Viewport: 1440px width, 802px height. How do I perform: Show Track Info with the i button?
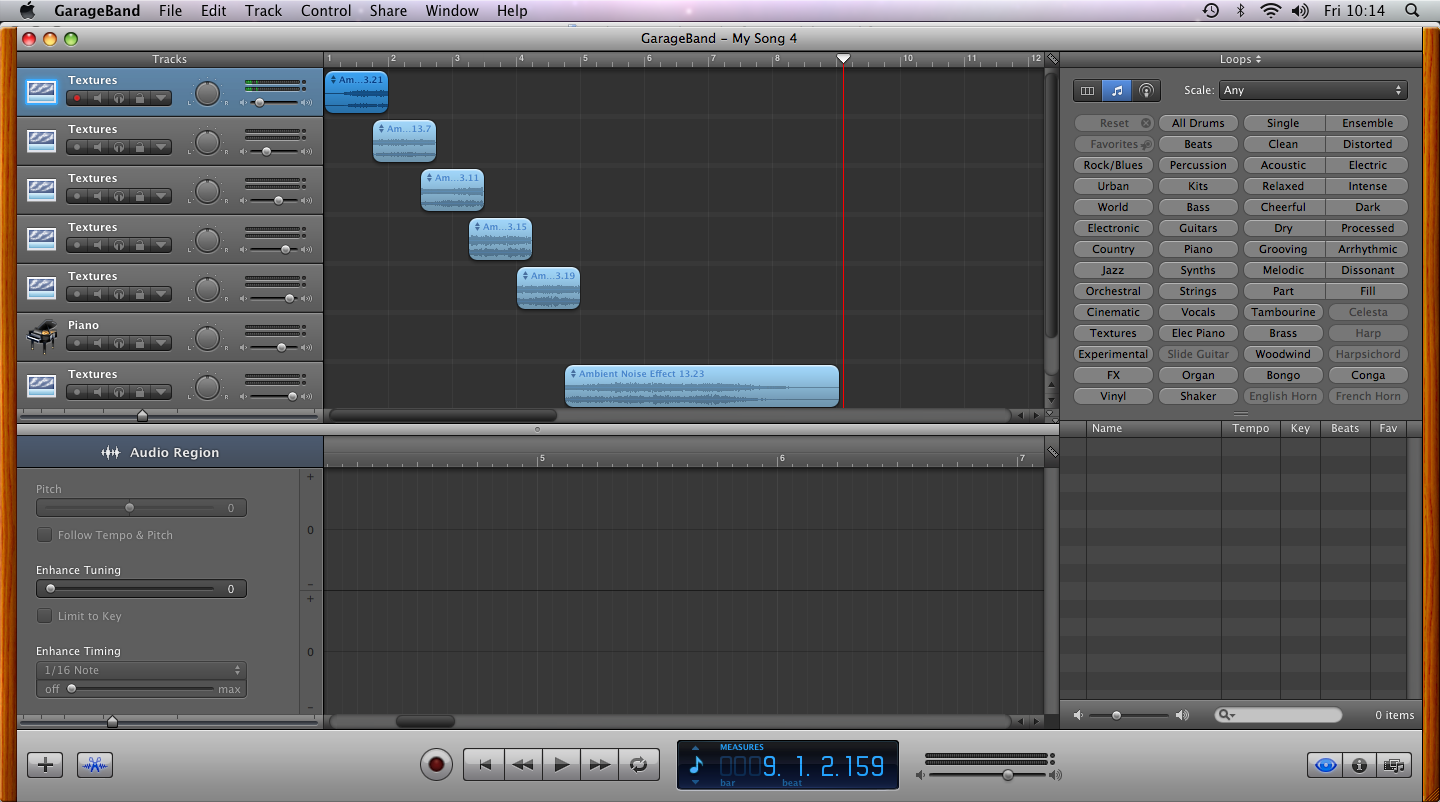[1359, 765]
